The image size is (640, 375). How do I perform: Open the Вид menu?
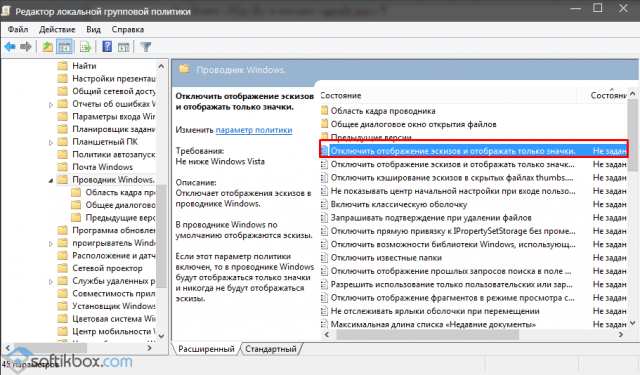[93, 29]
